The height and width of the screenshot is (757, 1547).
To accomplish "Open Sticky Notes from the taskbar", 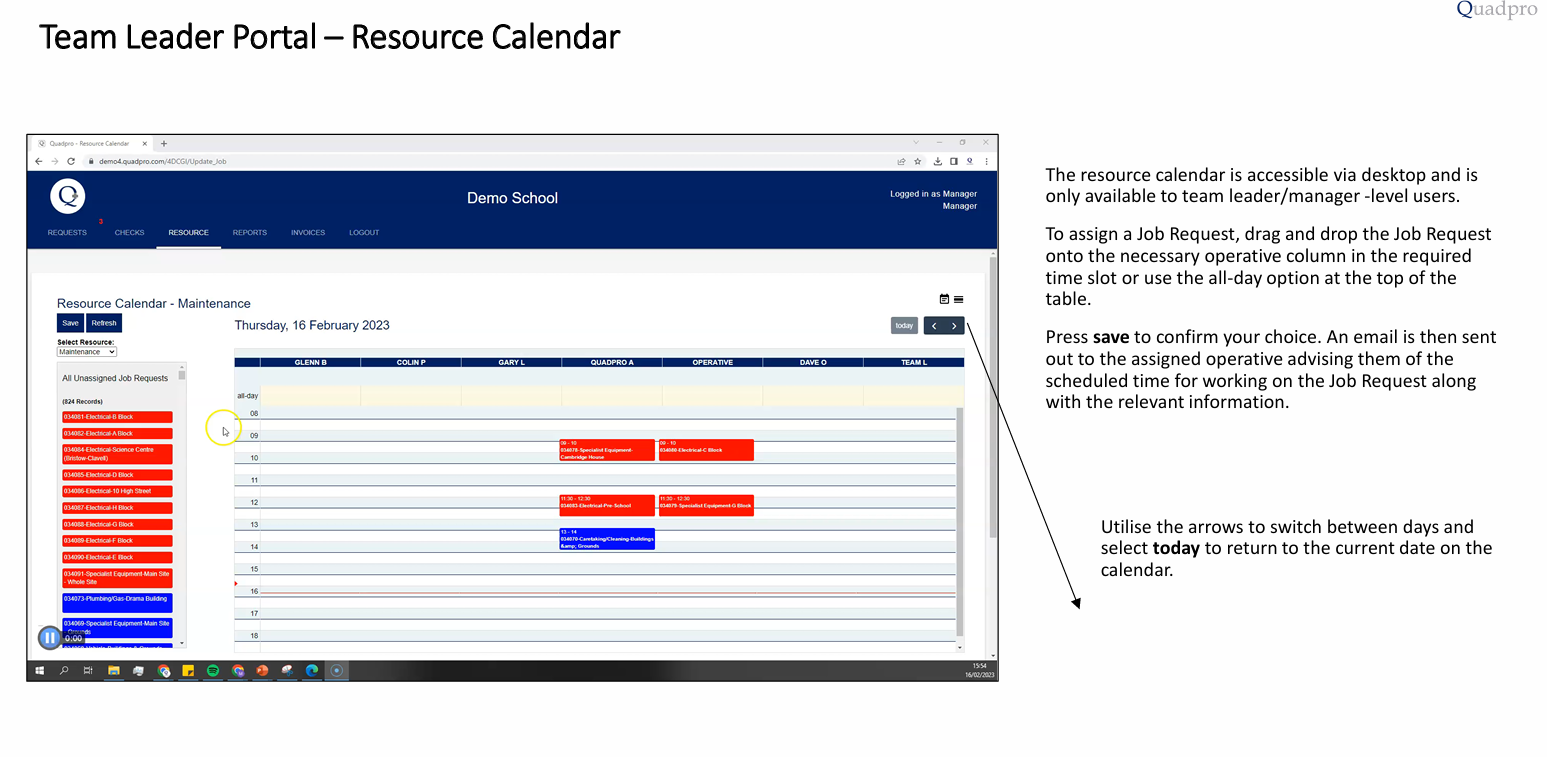I will (x=188, y=671).
